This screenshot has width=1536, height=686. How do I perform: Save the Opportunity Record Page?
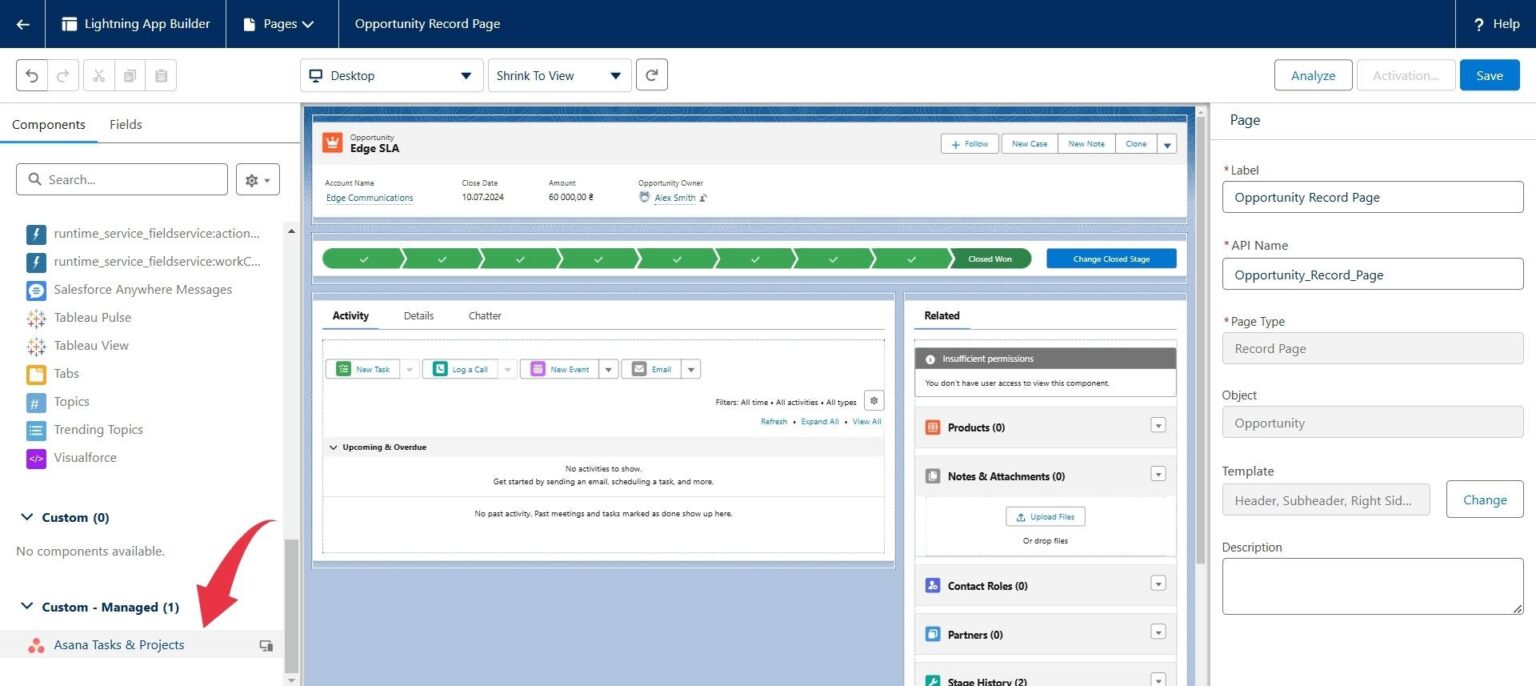1489,74
